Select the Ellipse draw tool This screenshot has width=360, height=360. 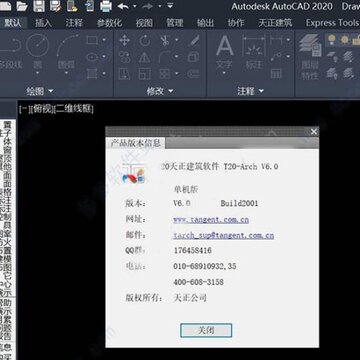[92, 57]
